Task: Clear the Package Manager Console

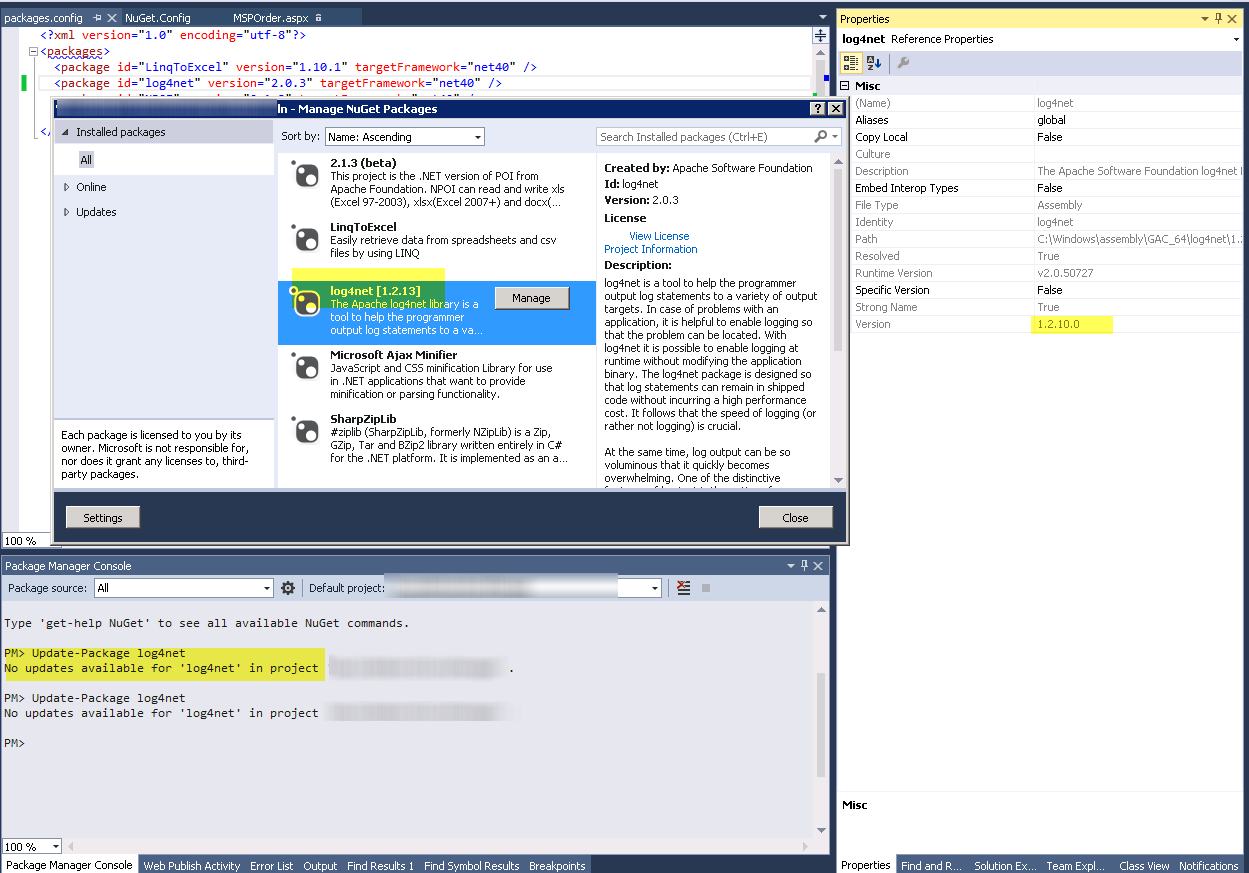Action: click(x=683, y=588)
